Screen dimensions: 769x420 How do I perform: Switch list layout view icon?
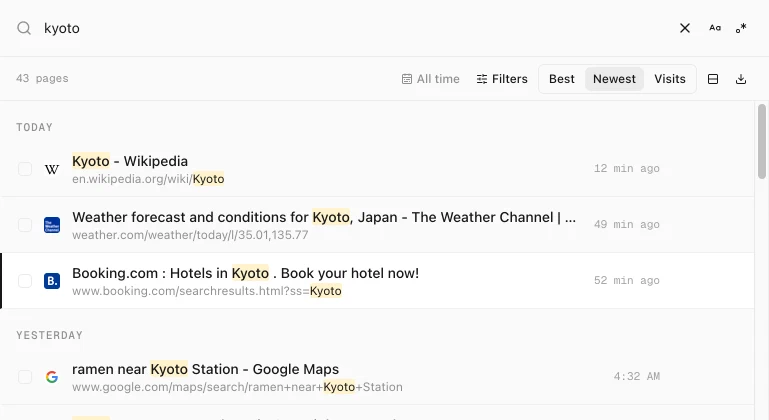tap(713, 79)
